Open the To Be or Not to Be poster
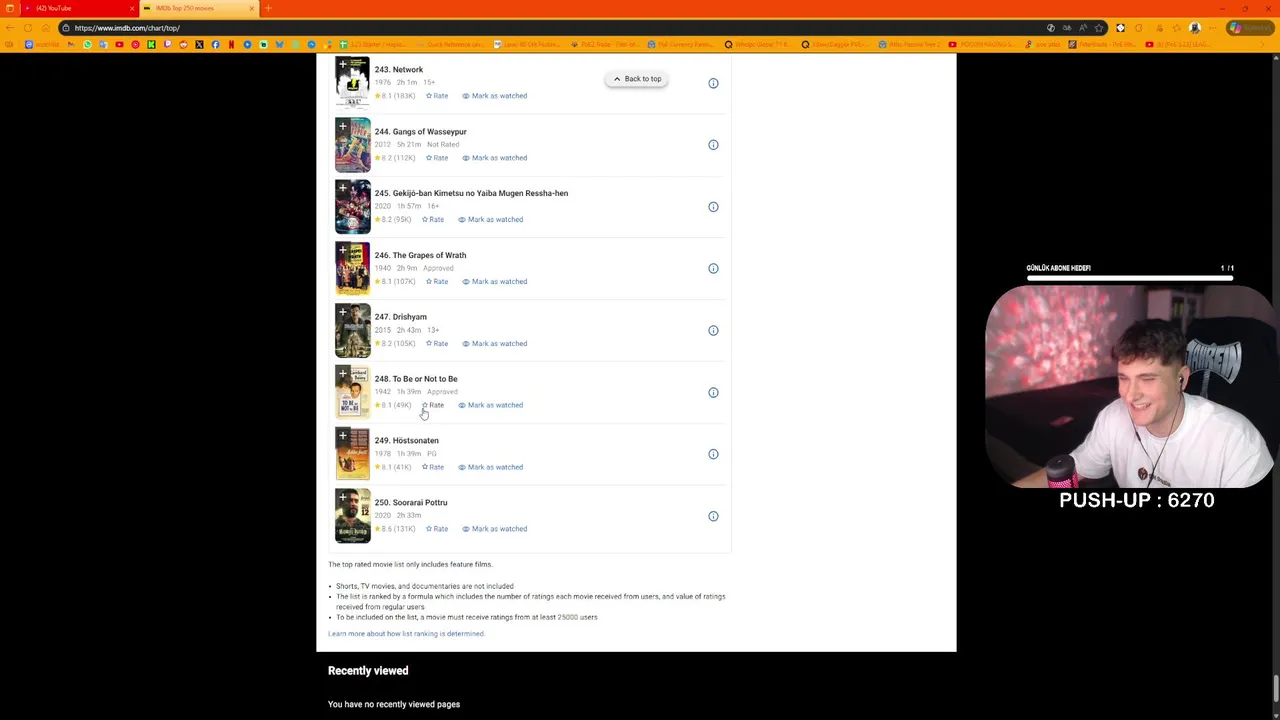The height and width of the screenshot is (720, 1280). coord(352,393)
